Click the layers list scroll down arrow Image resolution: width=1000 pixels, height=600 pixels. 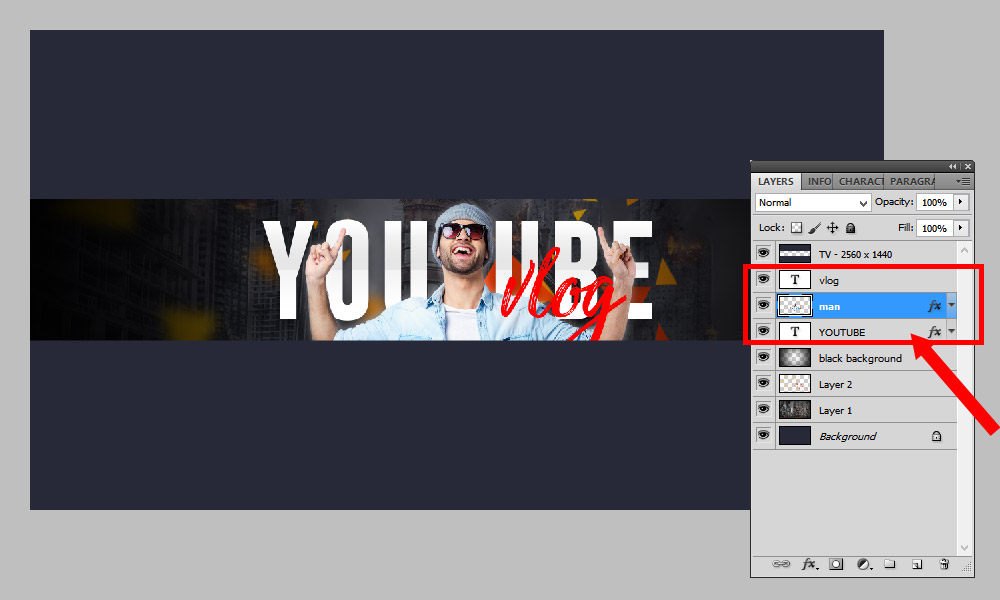click(964, 548)
